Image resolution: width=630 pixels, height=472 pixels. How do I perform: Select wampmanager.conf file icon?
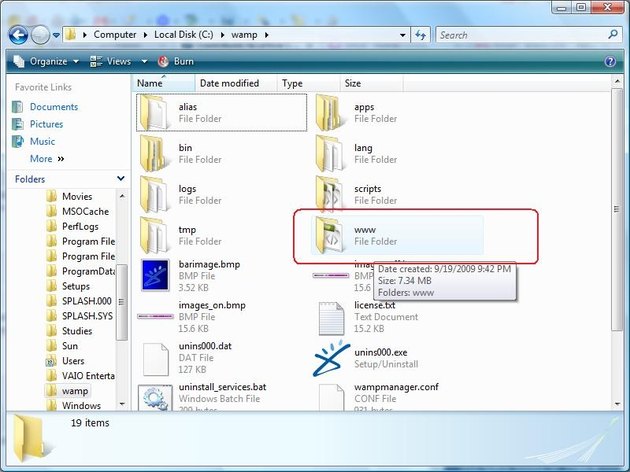click(331, 398)
